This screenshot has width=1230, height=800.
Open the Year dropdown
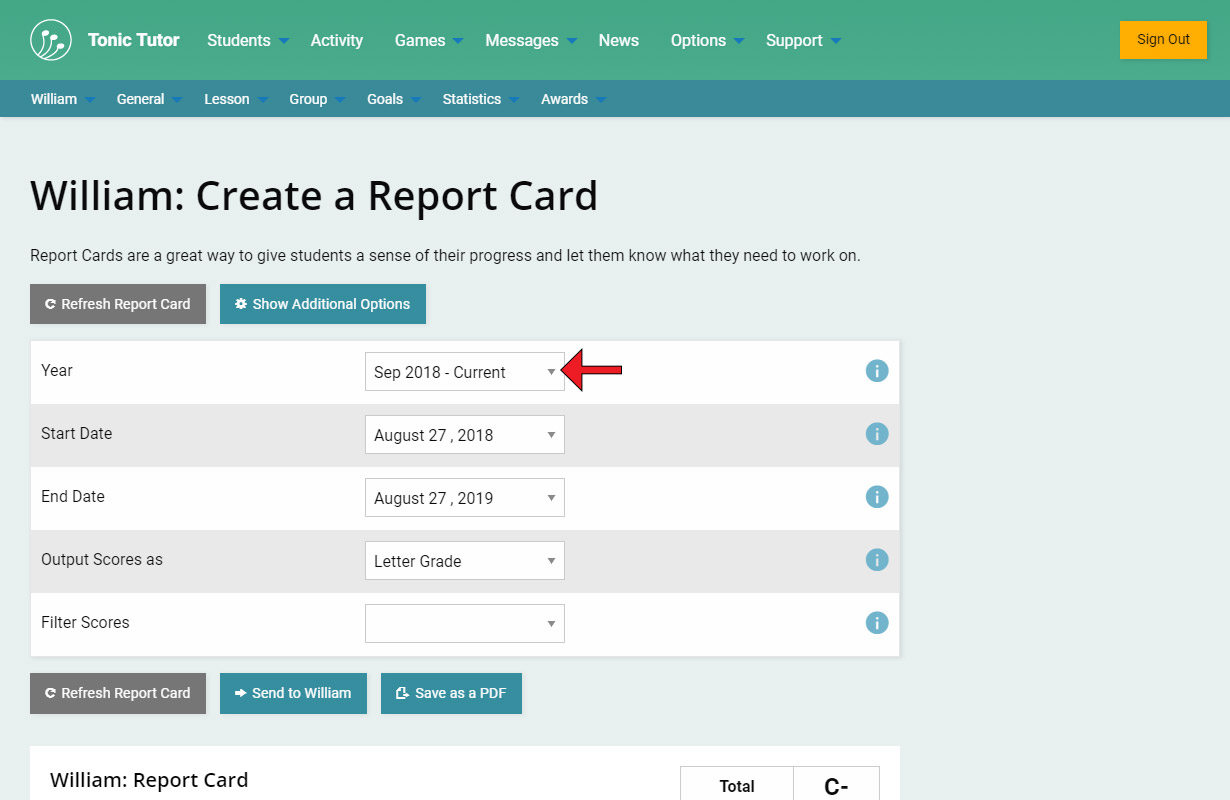[x=464, y=372]
